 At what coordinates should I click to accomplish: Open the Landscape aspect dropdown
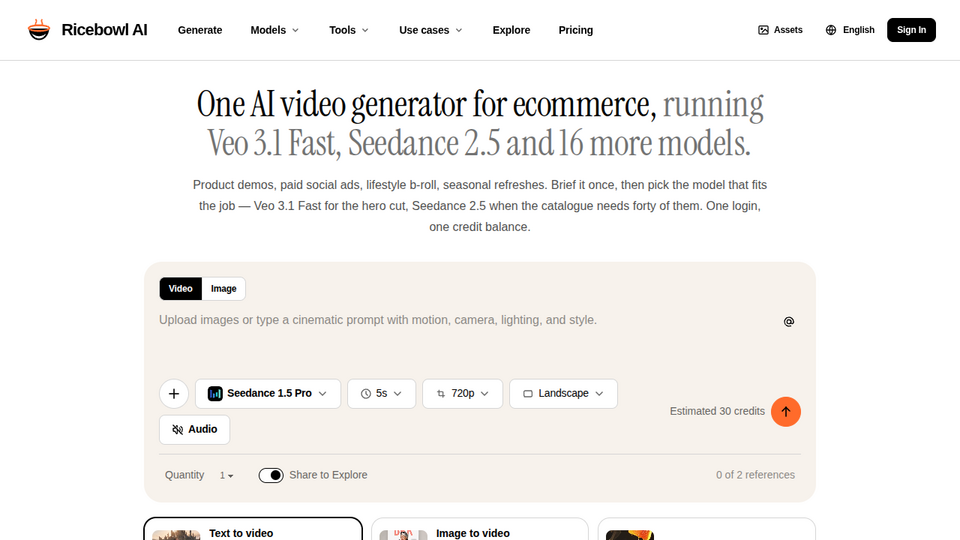[563, 394]
